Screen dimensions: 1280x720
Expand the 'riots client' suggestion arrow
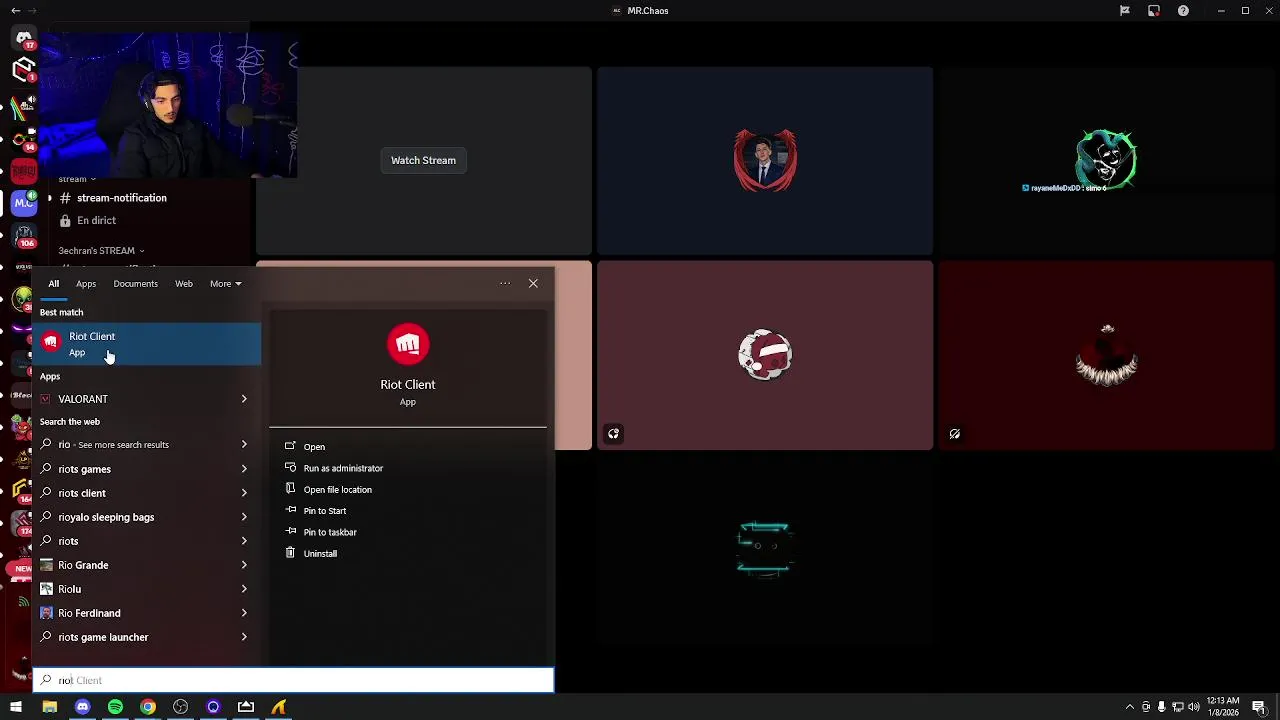point(244,493)
